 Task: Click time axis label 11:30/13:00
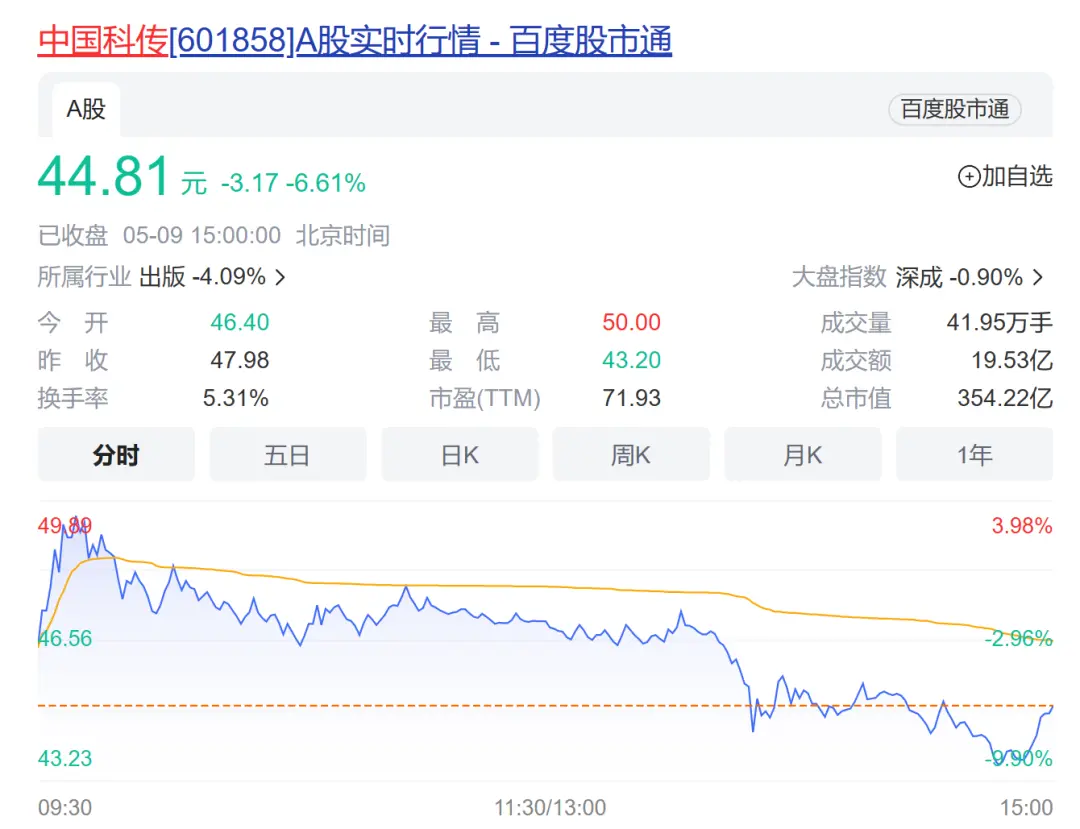(550, 807)
